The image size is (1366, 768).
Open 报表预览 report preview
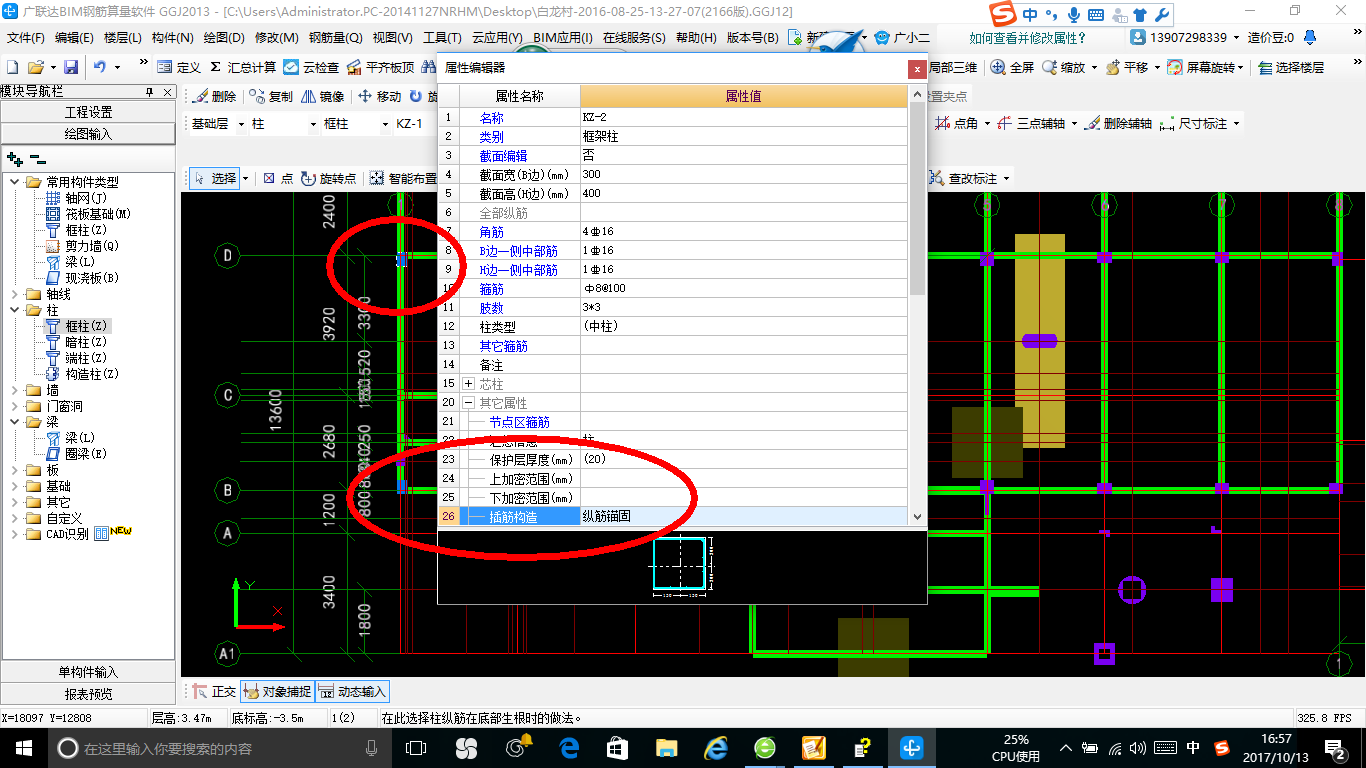[x=88, y=693]
